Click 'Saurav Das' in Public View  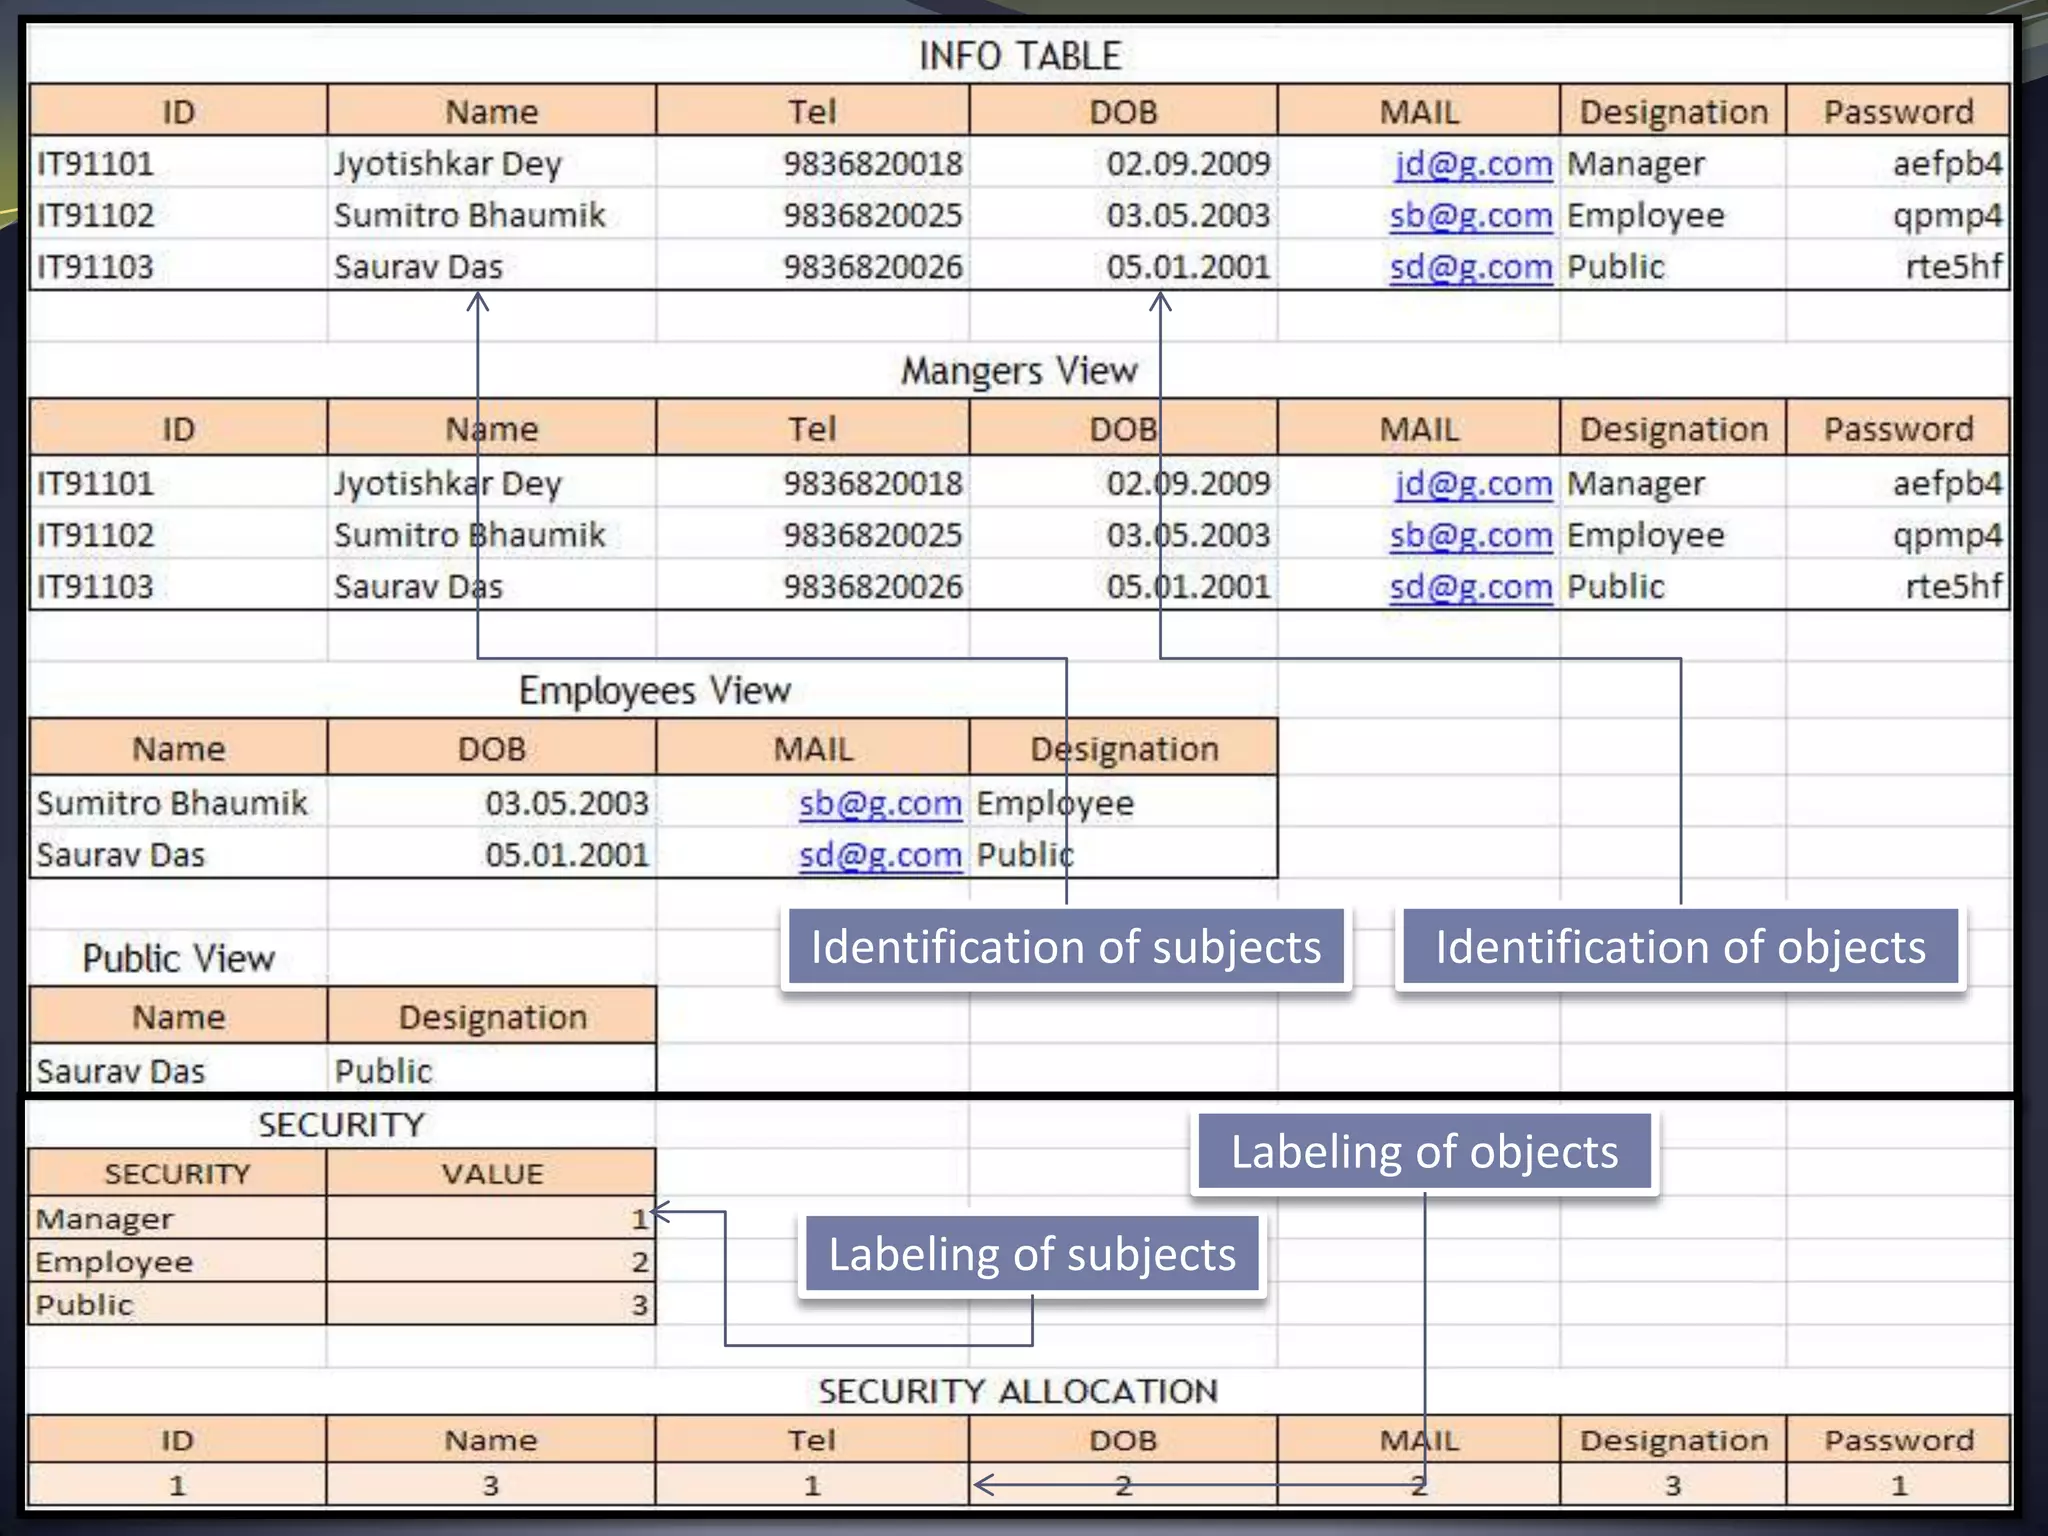pyautogui.click(x=120, y=1072)
